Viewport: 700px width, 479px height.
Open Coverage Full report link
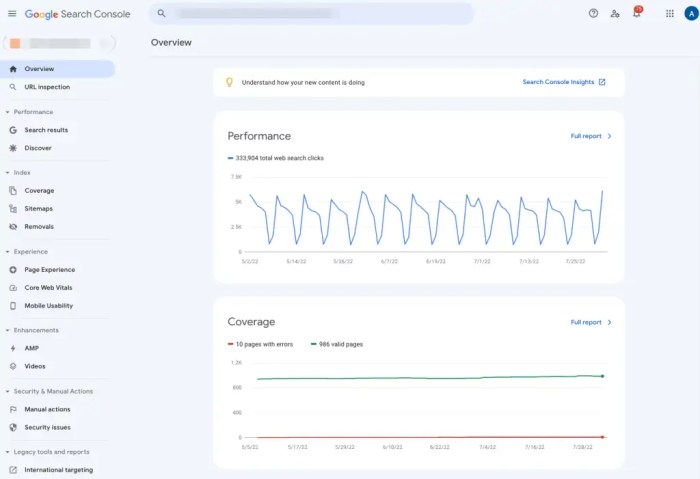point(586,322)
